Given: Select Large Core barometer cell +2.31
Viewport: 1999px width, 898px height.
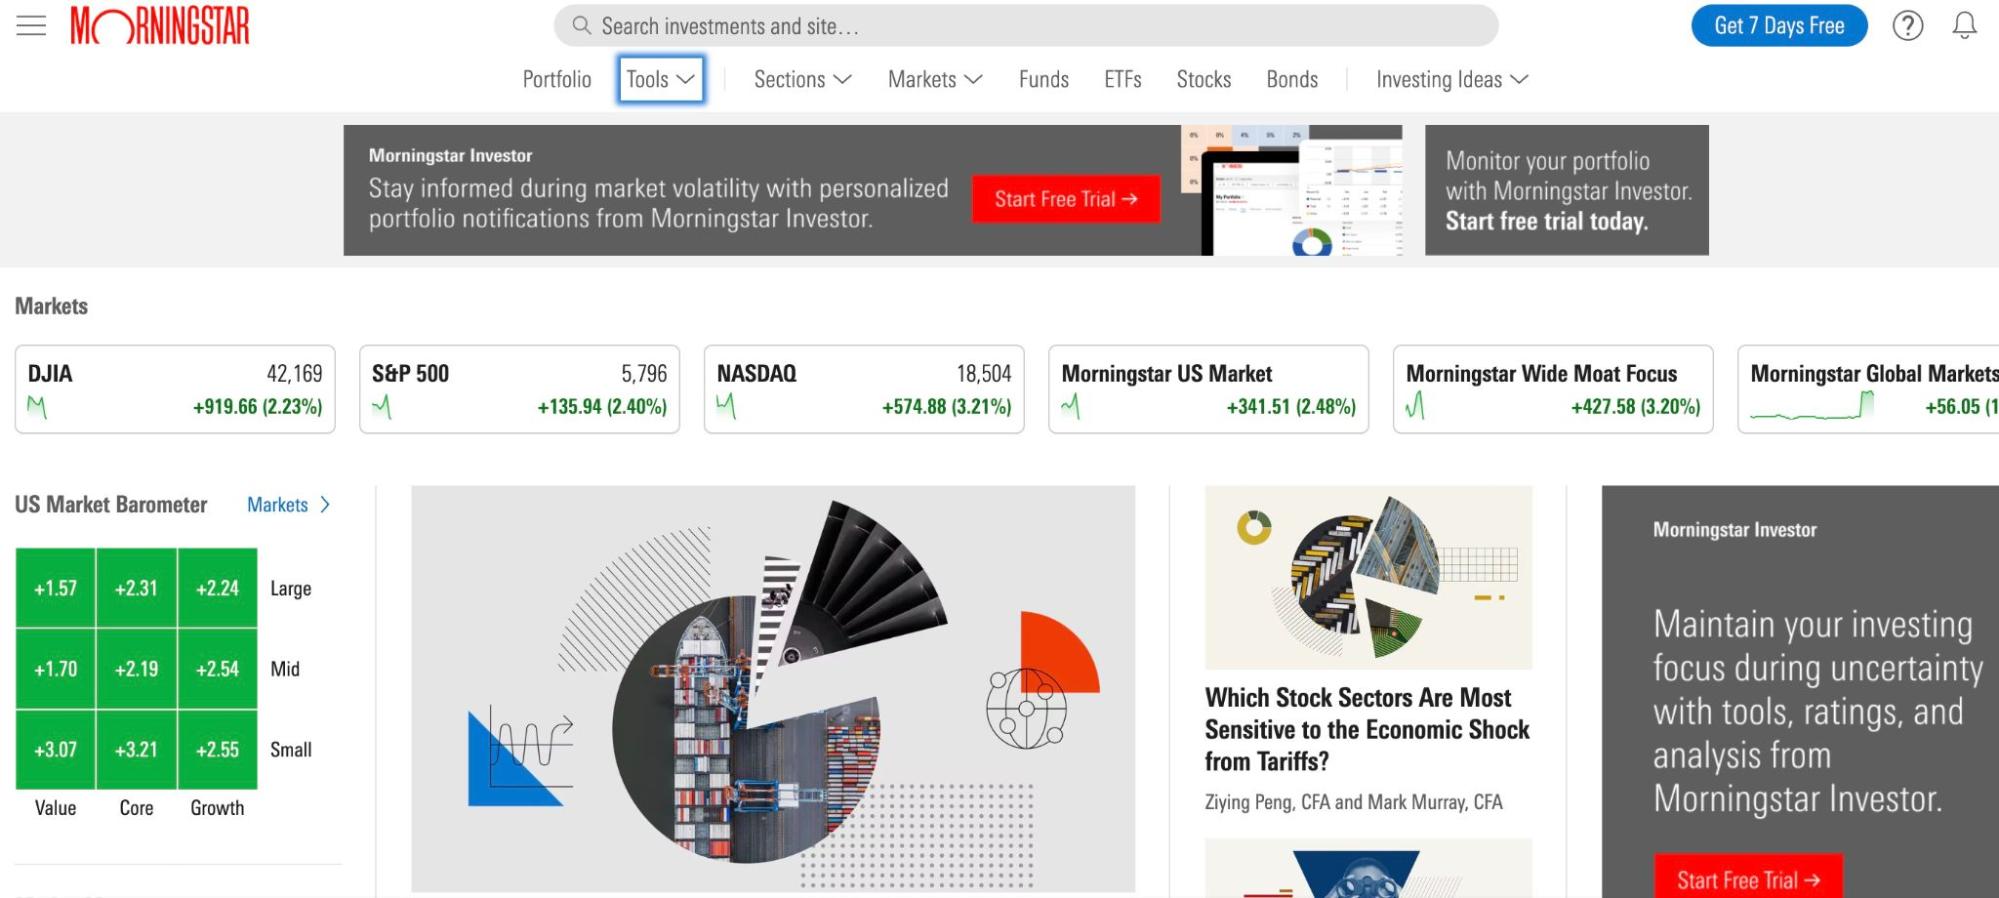Looking at the screenshot, I should [136, 588].
